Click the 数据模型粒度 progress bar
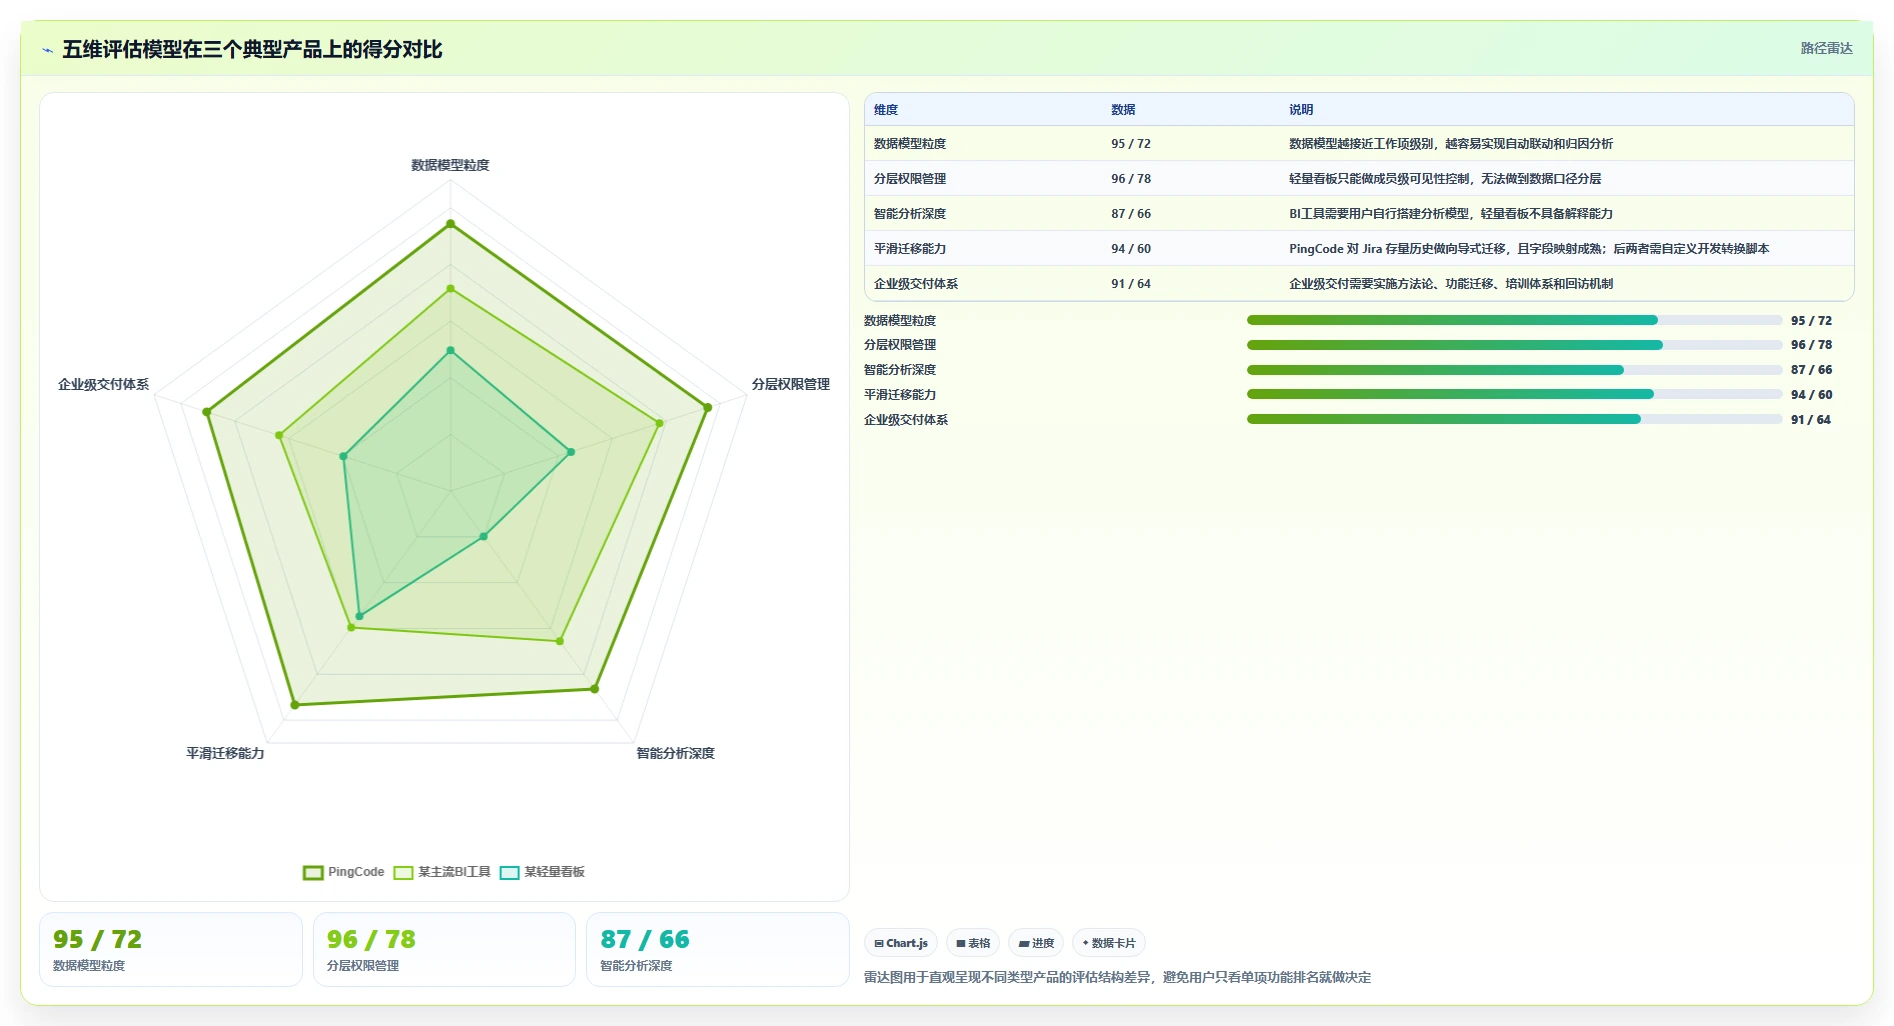The image size is (1894, 1026). 1514,320
